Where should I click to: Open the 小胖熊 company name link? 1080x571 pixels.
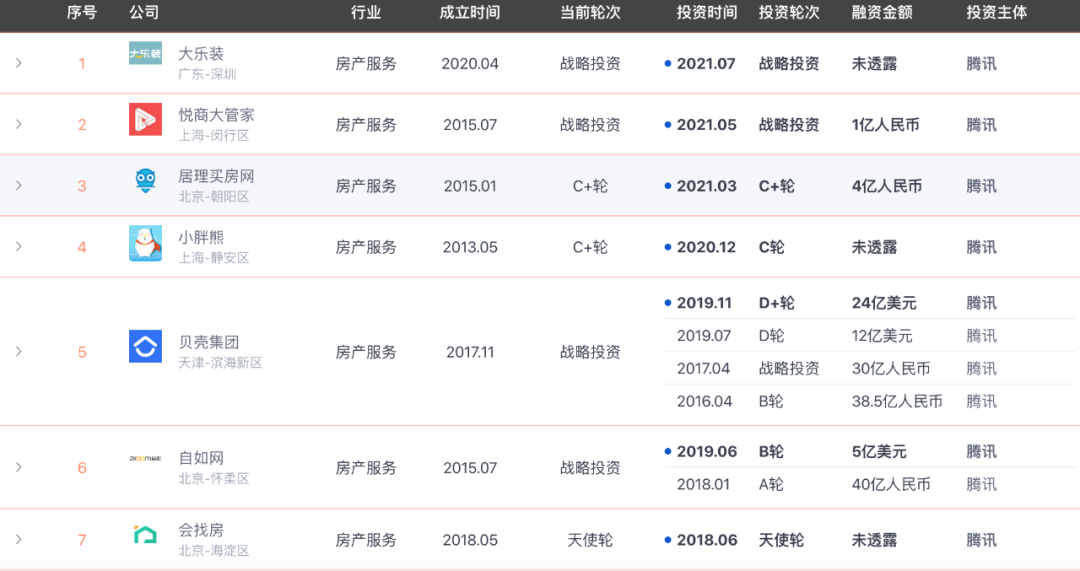coord(201,238)
